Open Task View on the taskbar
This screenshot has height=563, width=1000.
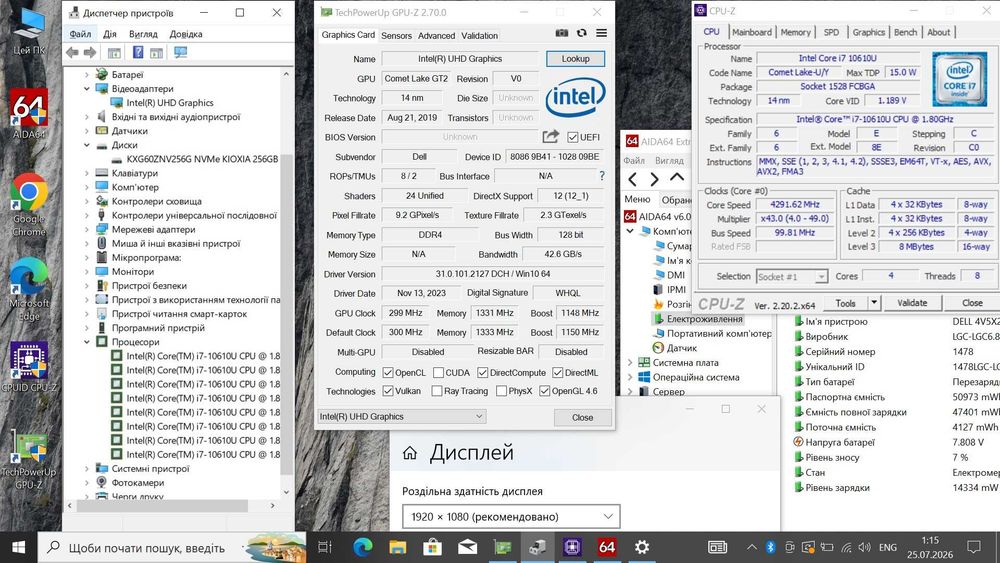(x=325, y=547)
